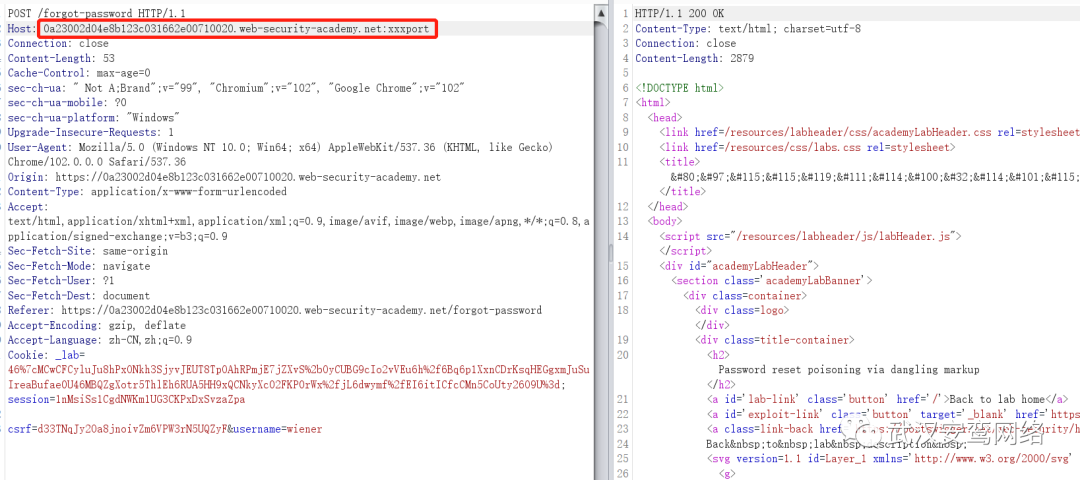Select the Sec-Fetch-Mode: navigate header
The width and height of the screenshot is (1080, 480).
(x=79, y=266)
